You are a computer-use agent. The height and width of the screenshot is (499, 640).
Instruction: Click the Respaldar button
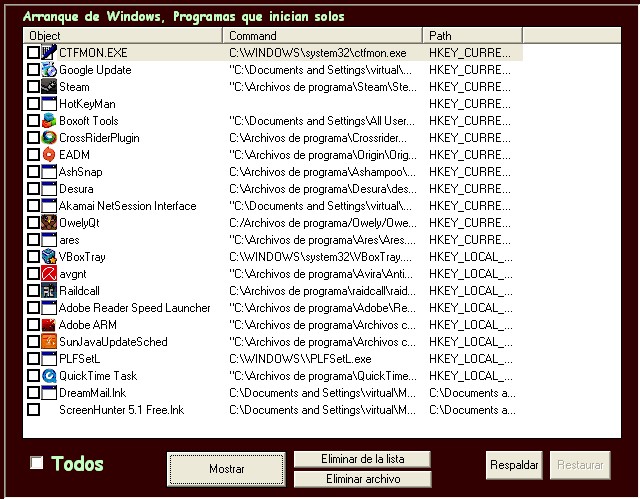point(514,465)
